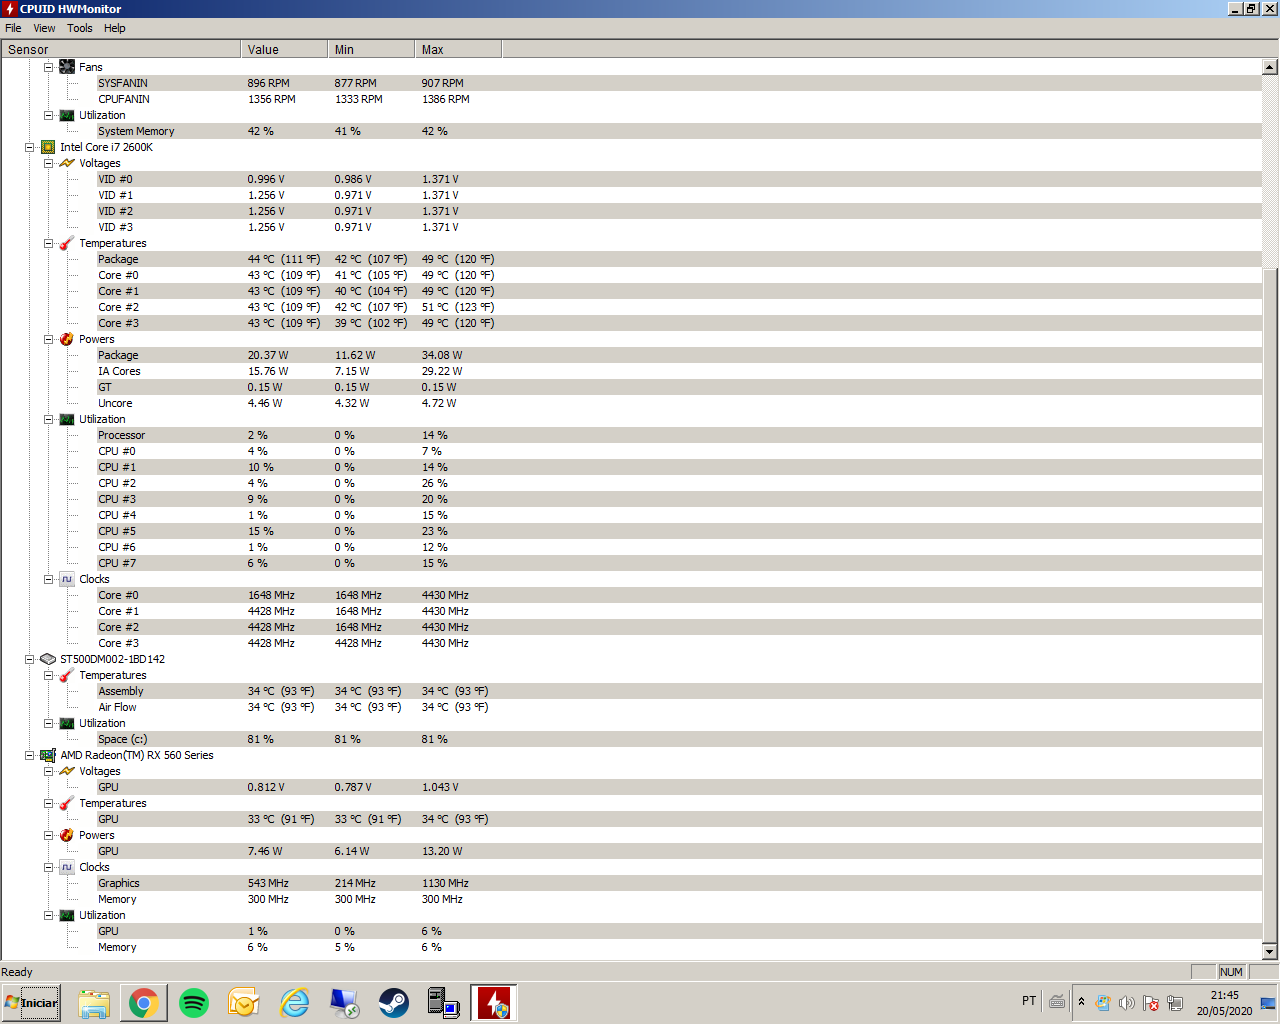Show hidden tray icons arrow
The image size is (1280, 1024).
[x=1081, y=1002]
